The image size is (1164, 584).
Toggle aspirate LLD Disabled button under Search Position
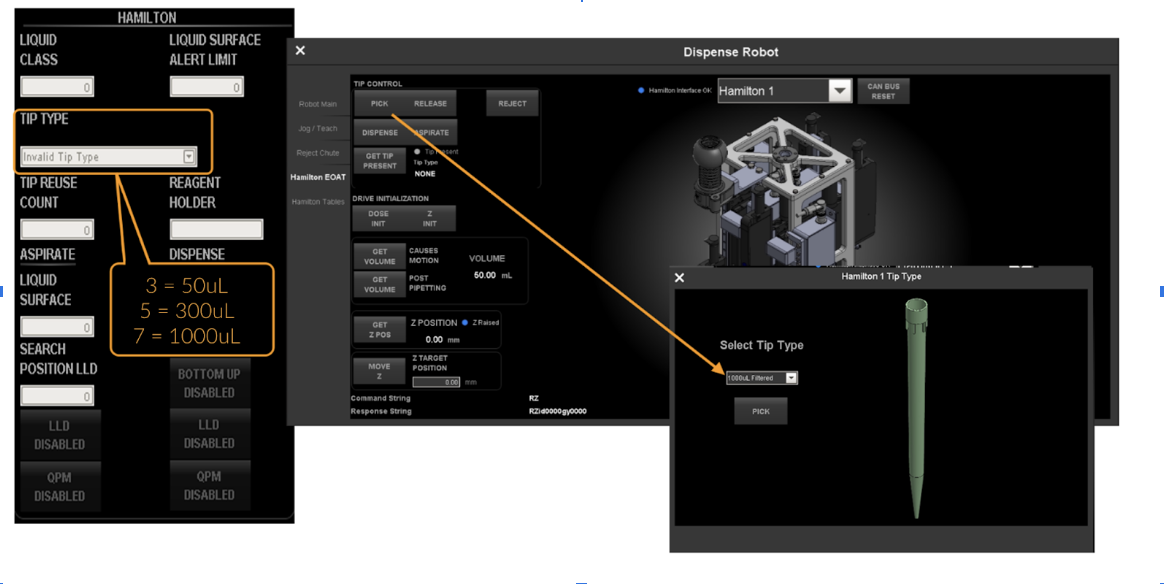[x=59, y=435]
